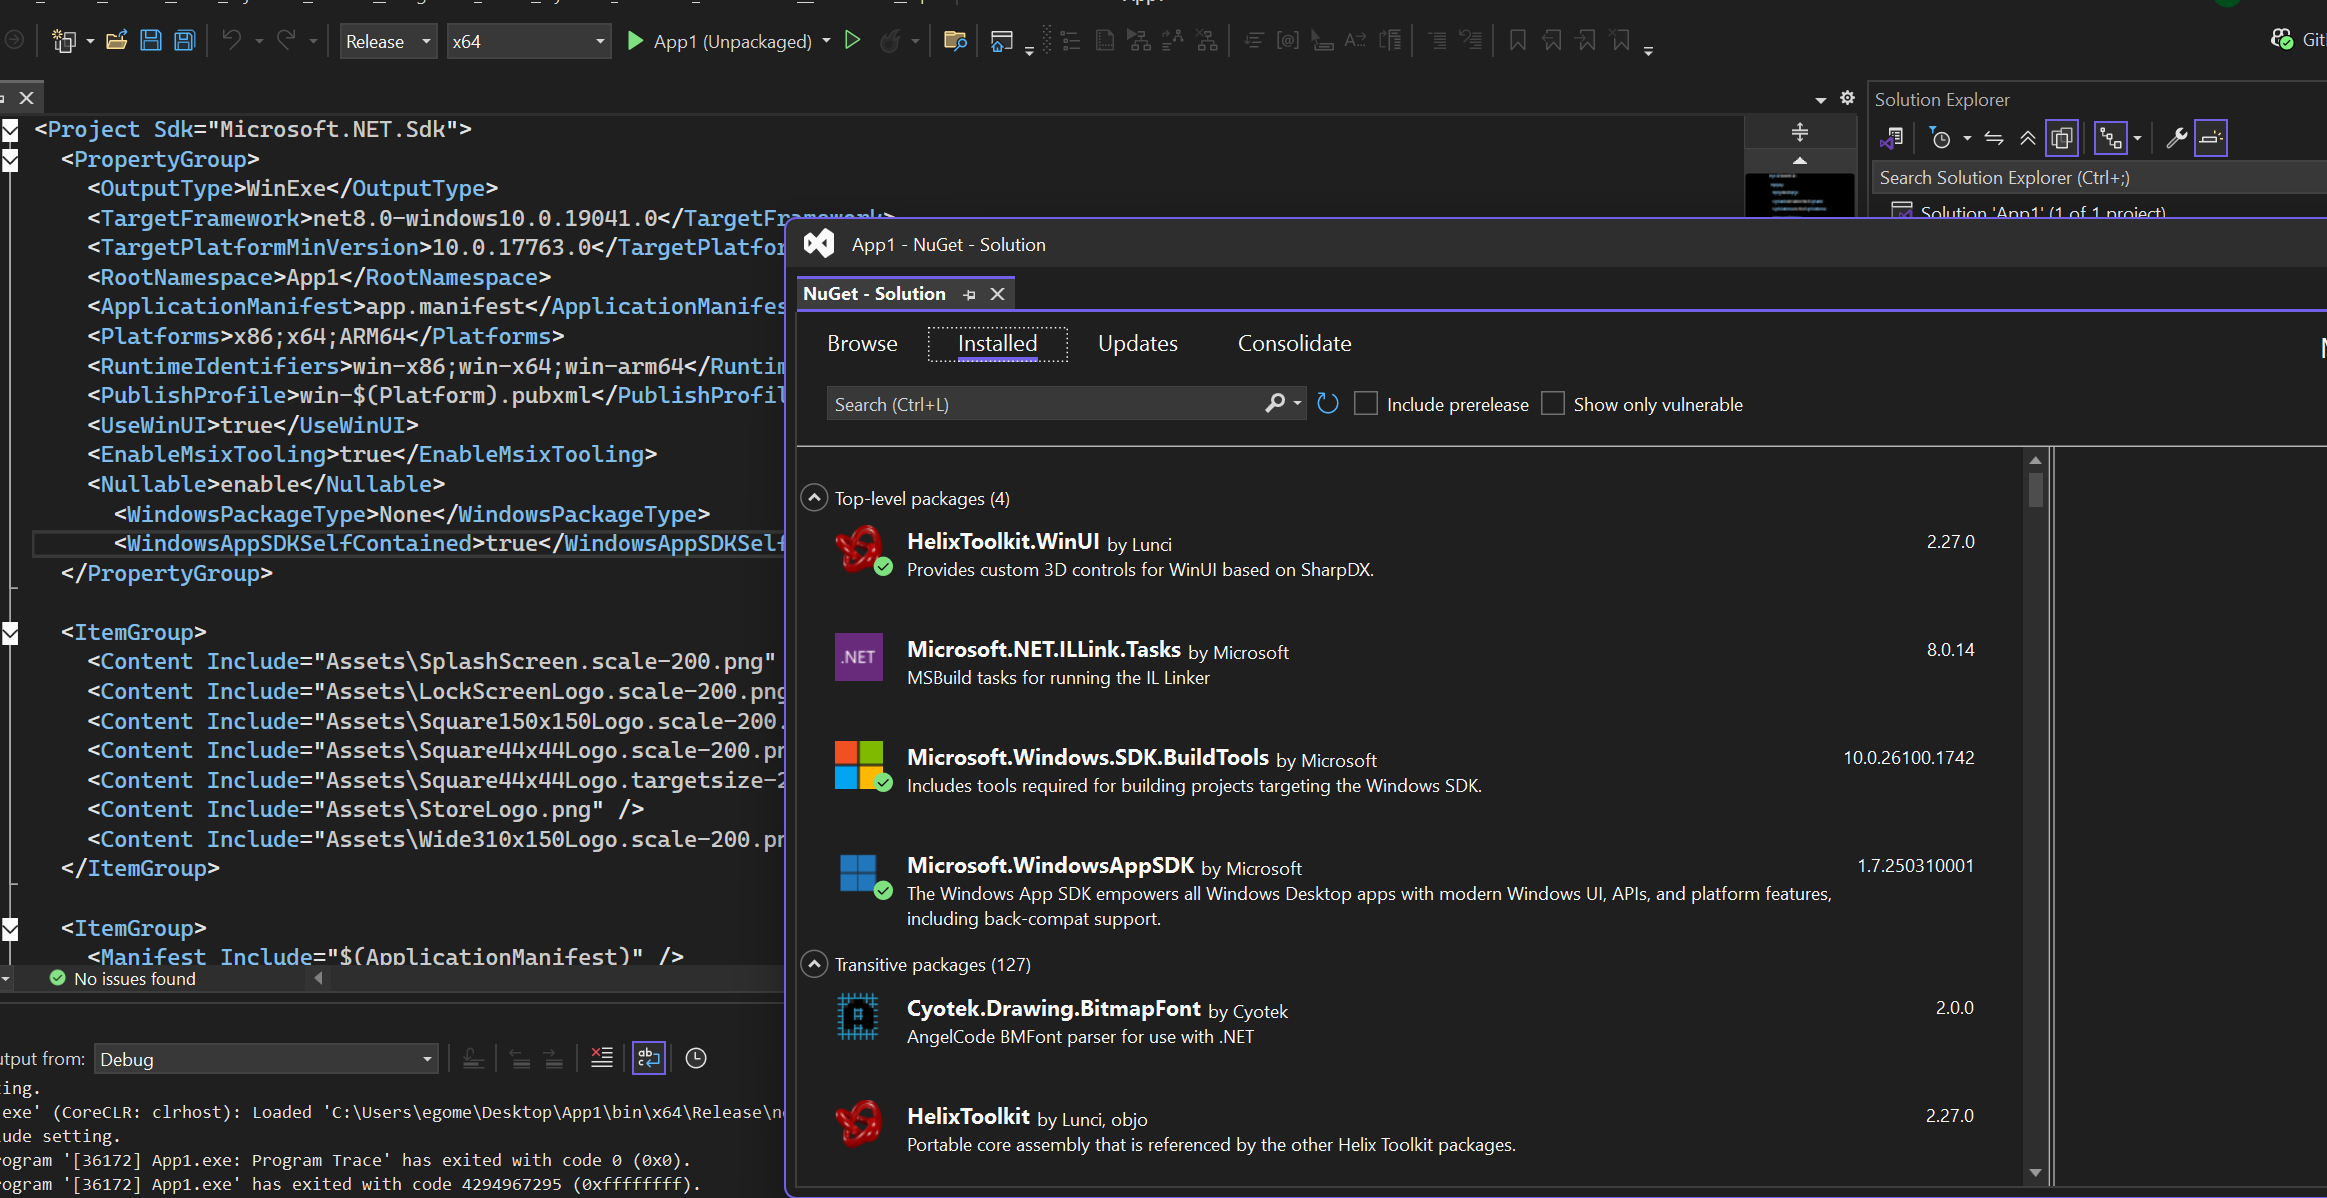
Task: Refresh the NuGet package list
Action: pos(1328,404)
